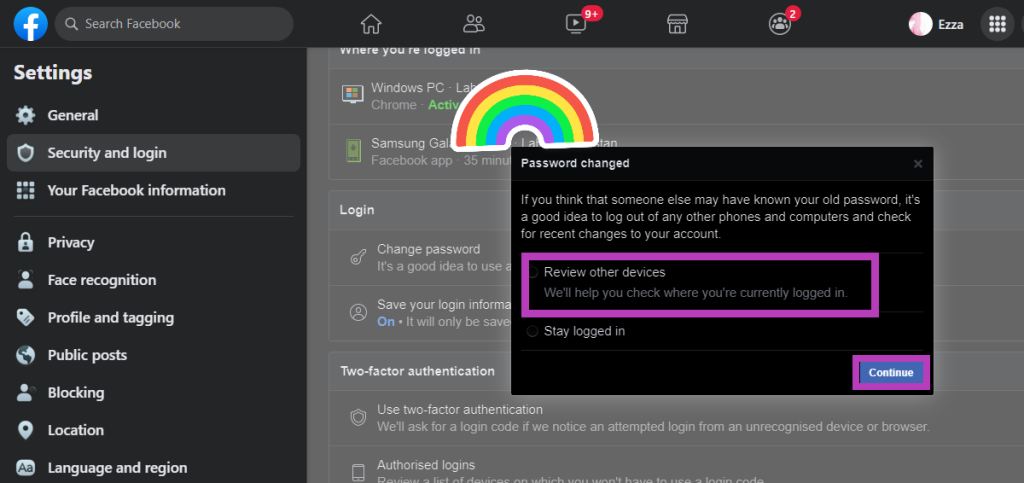Focus the Search Facebook field
1024x483 pixels.
pos(174,24)
